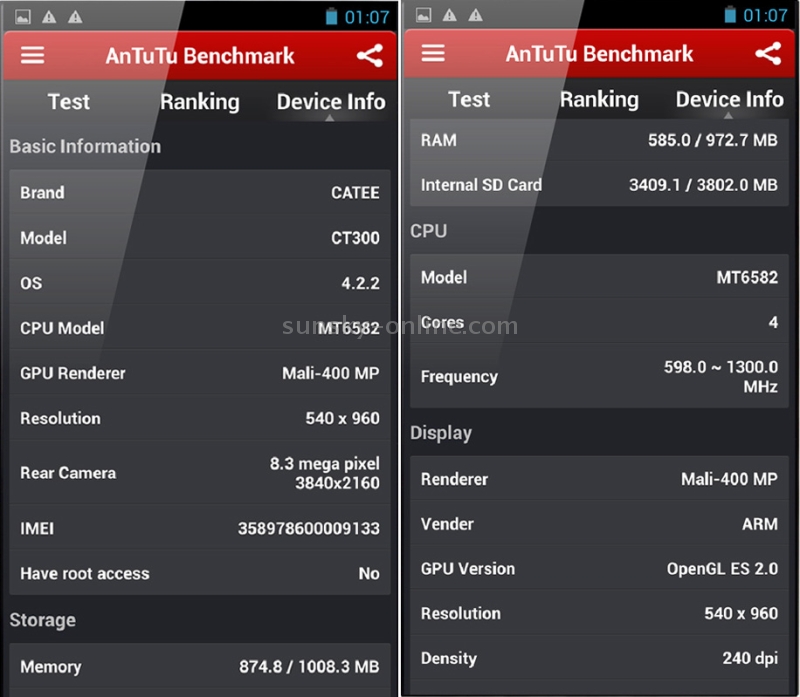Tap first warning triangle in left status bar
800x697 pixels.
pos(49,17)
